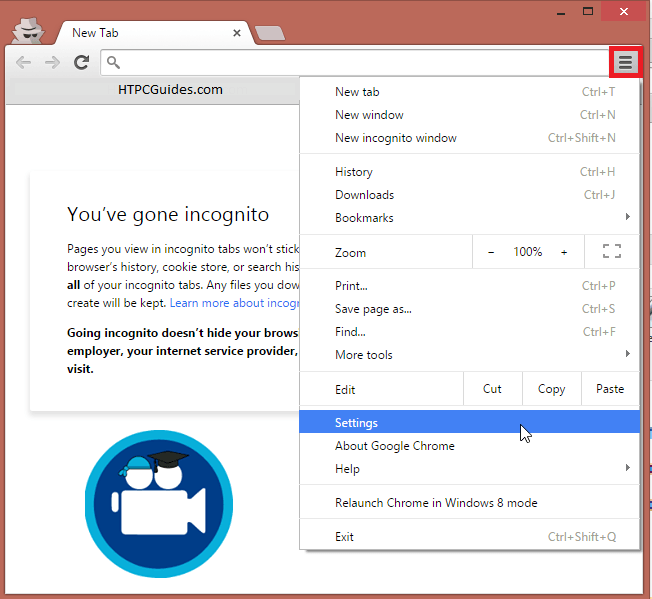Select Relaunch Chrome in Windows 8 mode
Viewport: 652px width, 599px height.
pyautogui.click(x=436, y=503)
